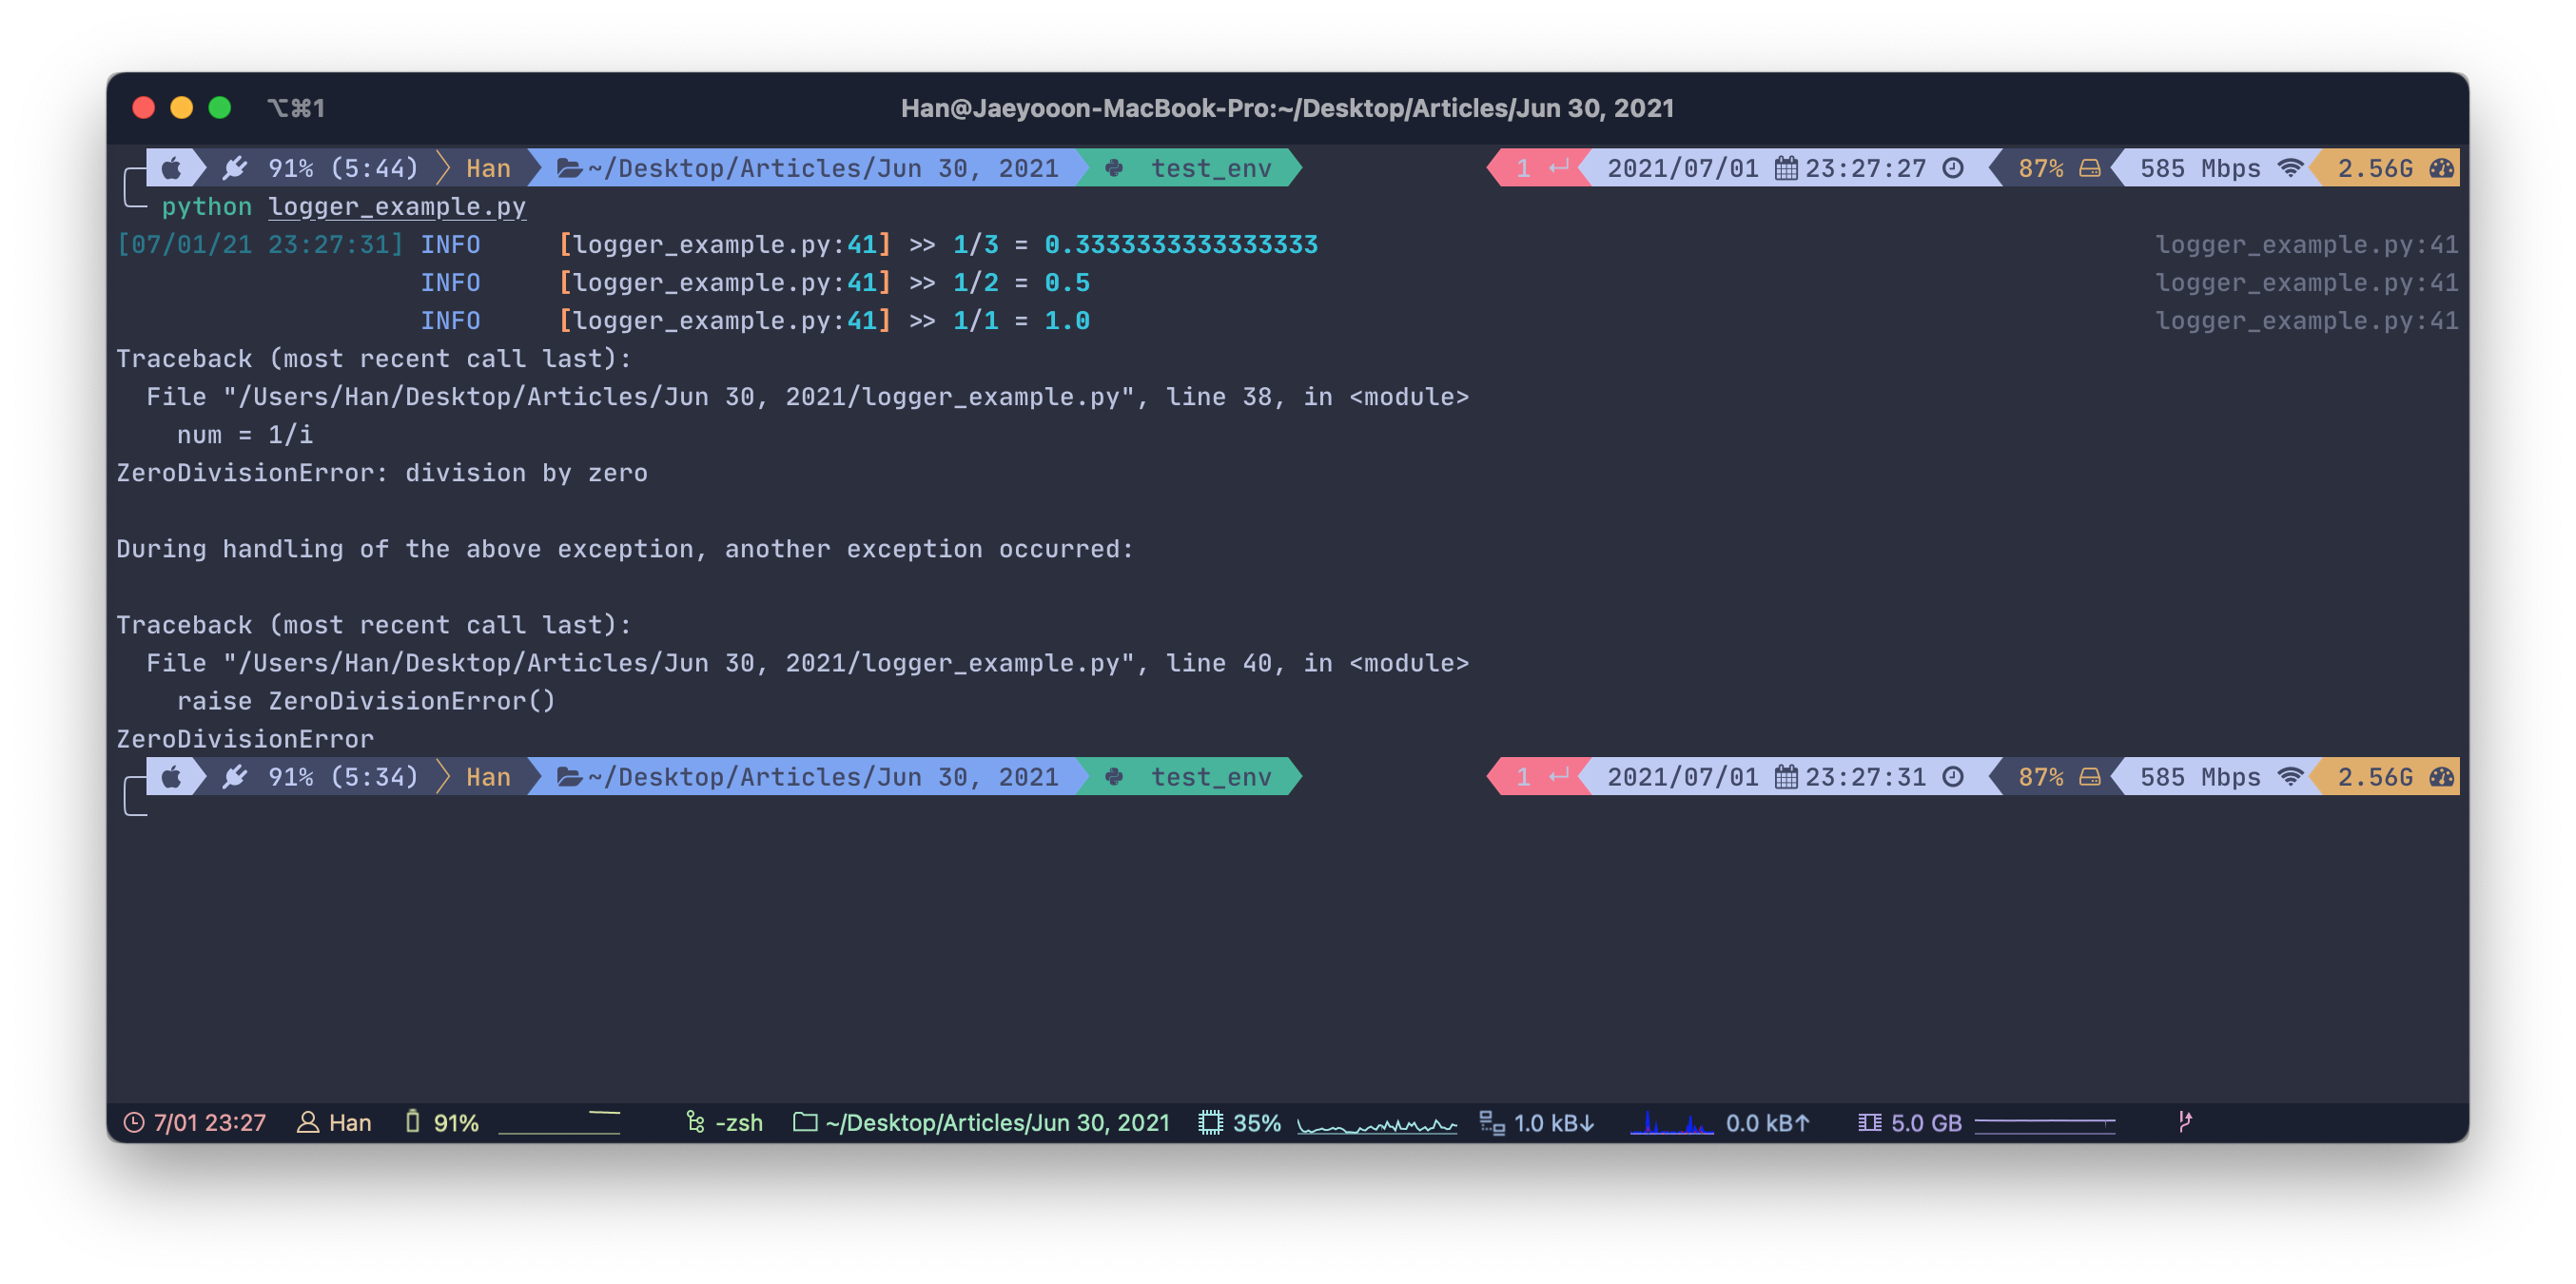Click the ⌥⌘1 window shortcut label

click(x=296, y=108)
